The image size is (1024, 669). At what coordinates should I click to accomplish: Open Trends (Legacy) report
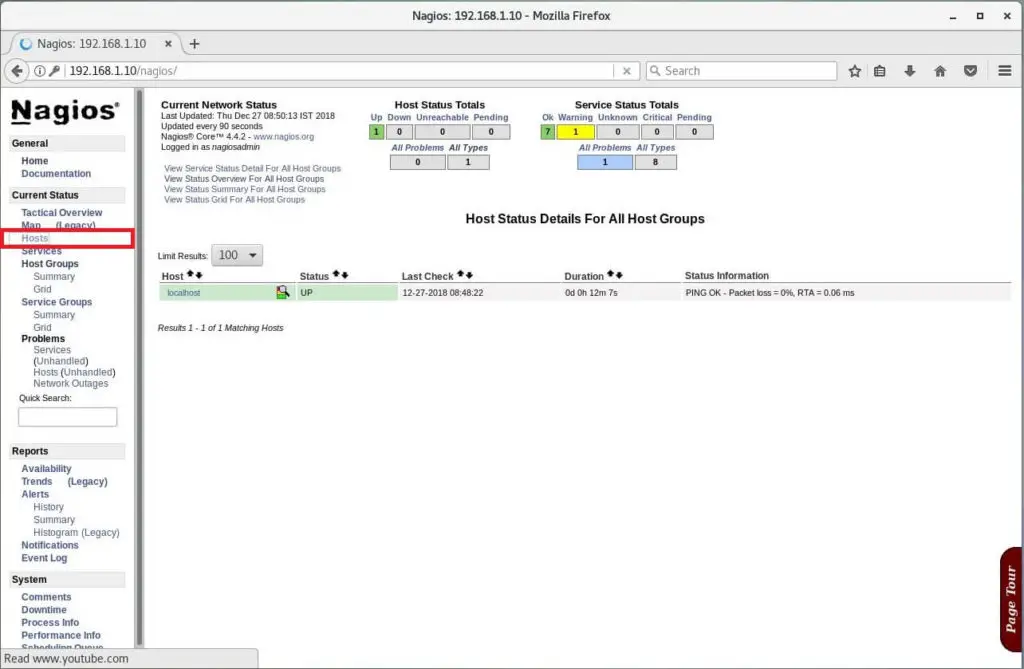coord(64,481)
